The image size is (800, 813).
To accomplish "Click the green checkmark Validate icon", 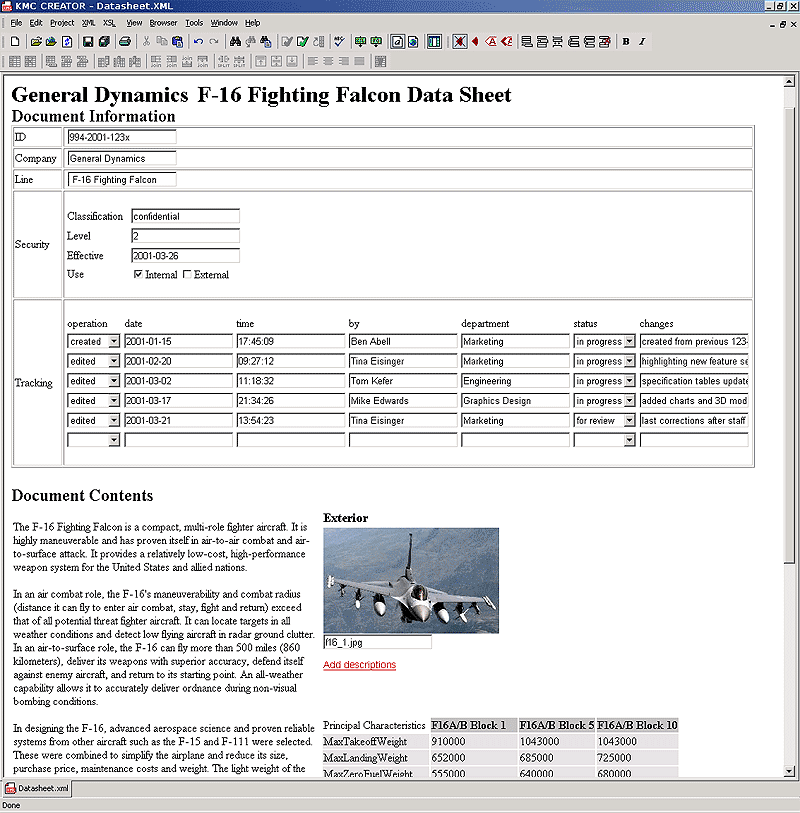I will click(x=303, y=41).
